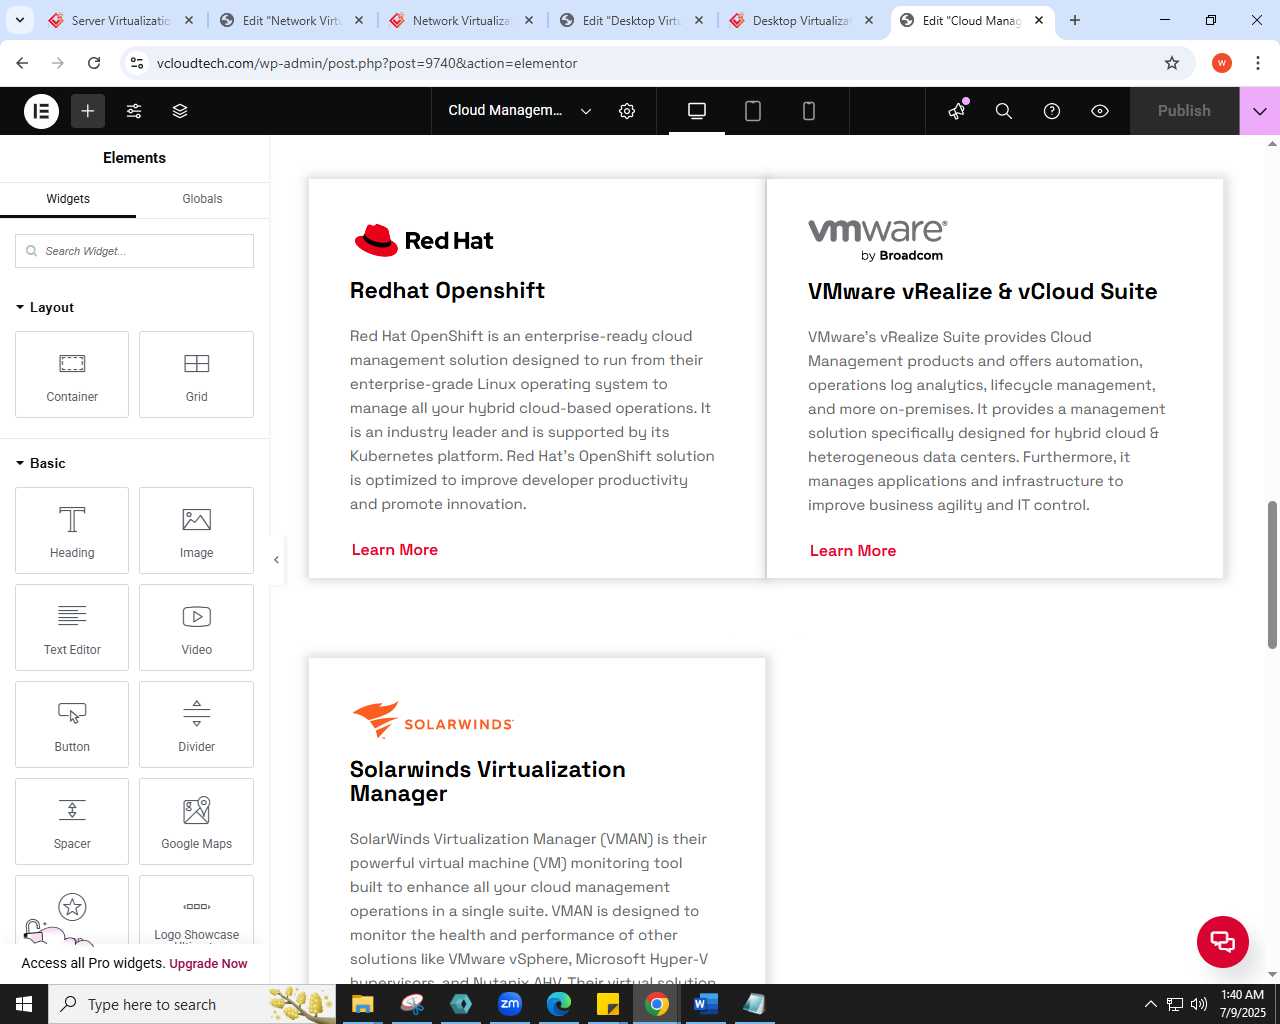The height and width of the screenshot is (1024, 1280).
Task: Select the Container widget
Action: click(x=72, y=374)
